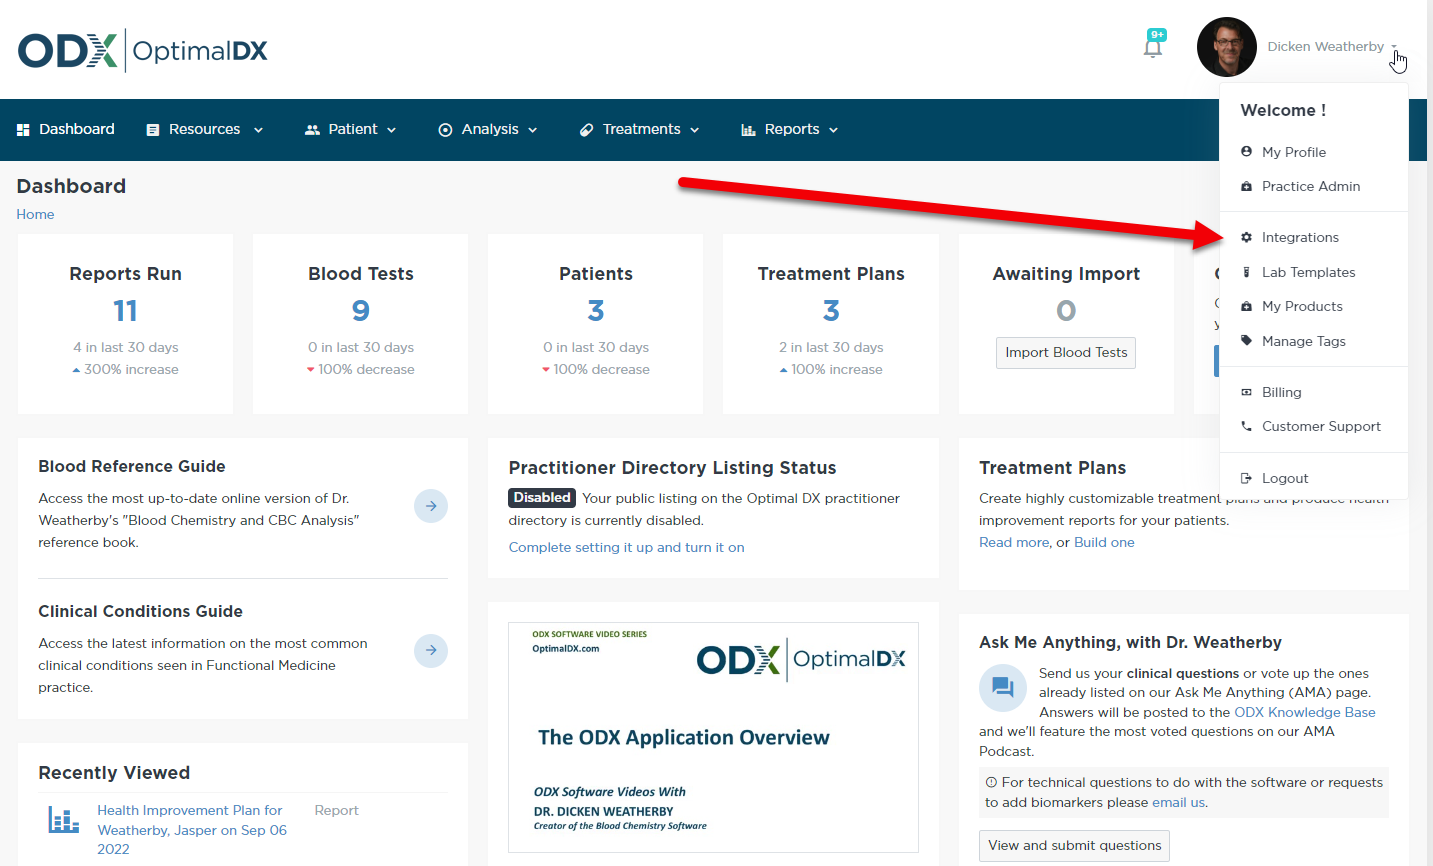Screen dimensions: 1433x866
Task: Expand the Analysis menu chevron
Action: tap(532, 130)
